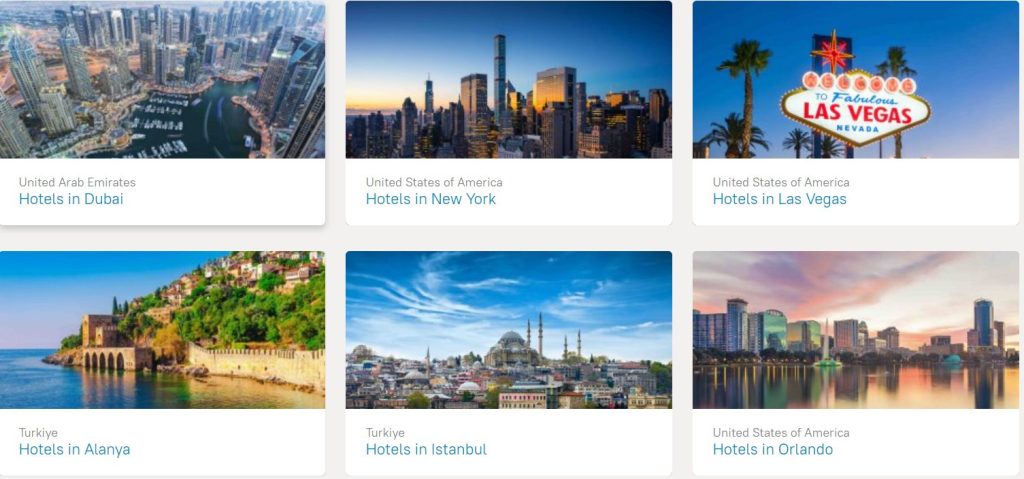Viewport: 1024px width, 479px height.
Task: Click the Turkiye label above Hotels in Istanbul
Action: (385, 433)
